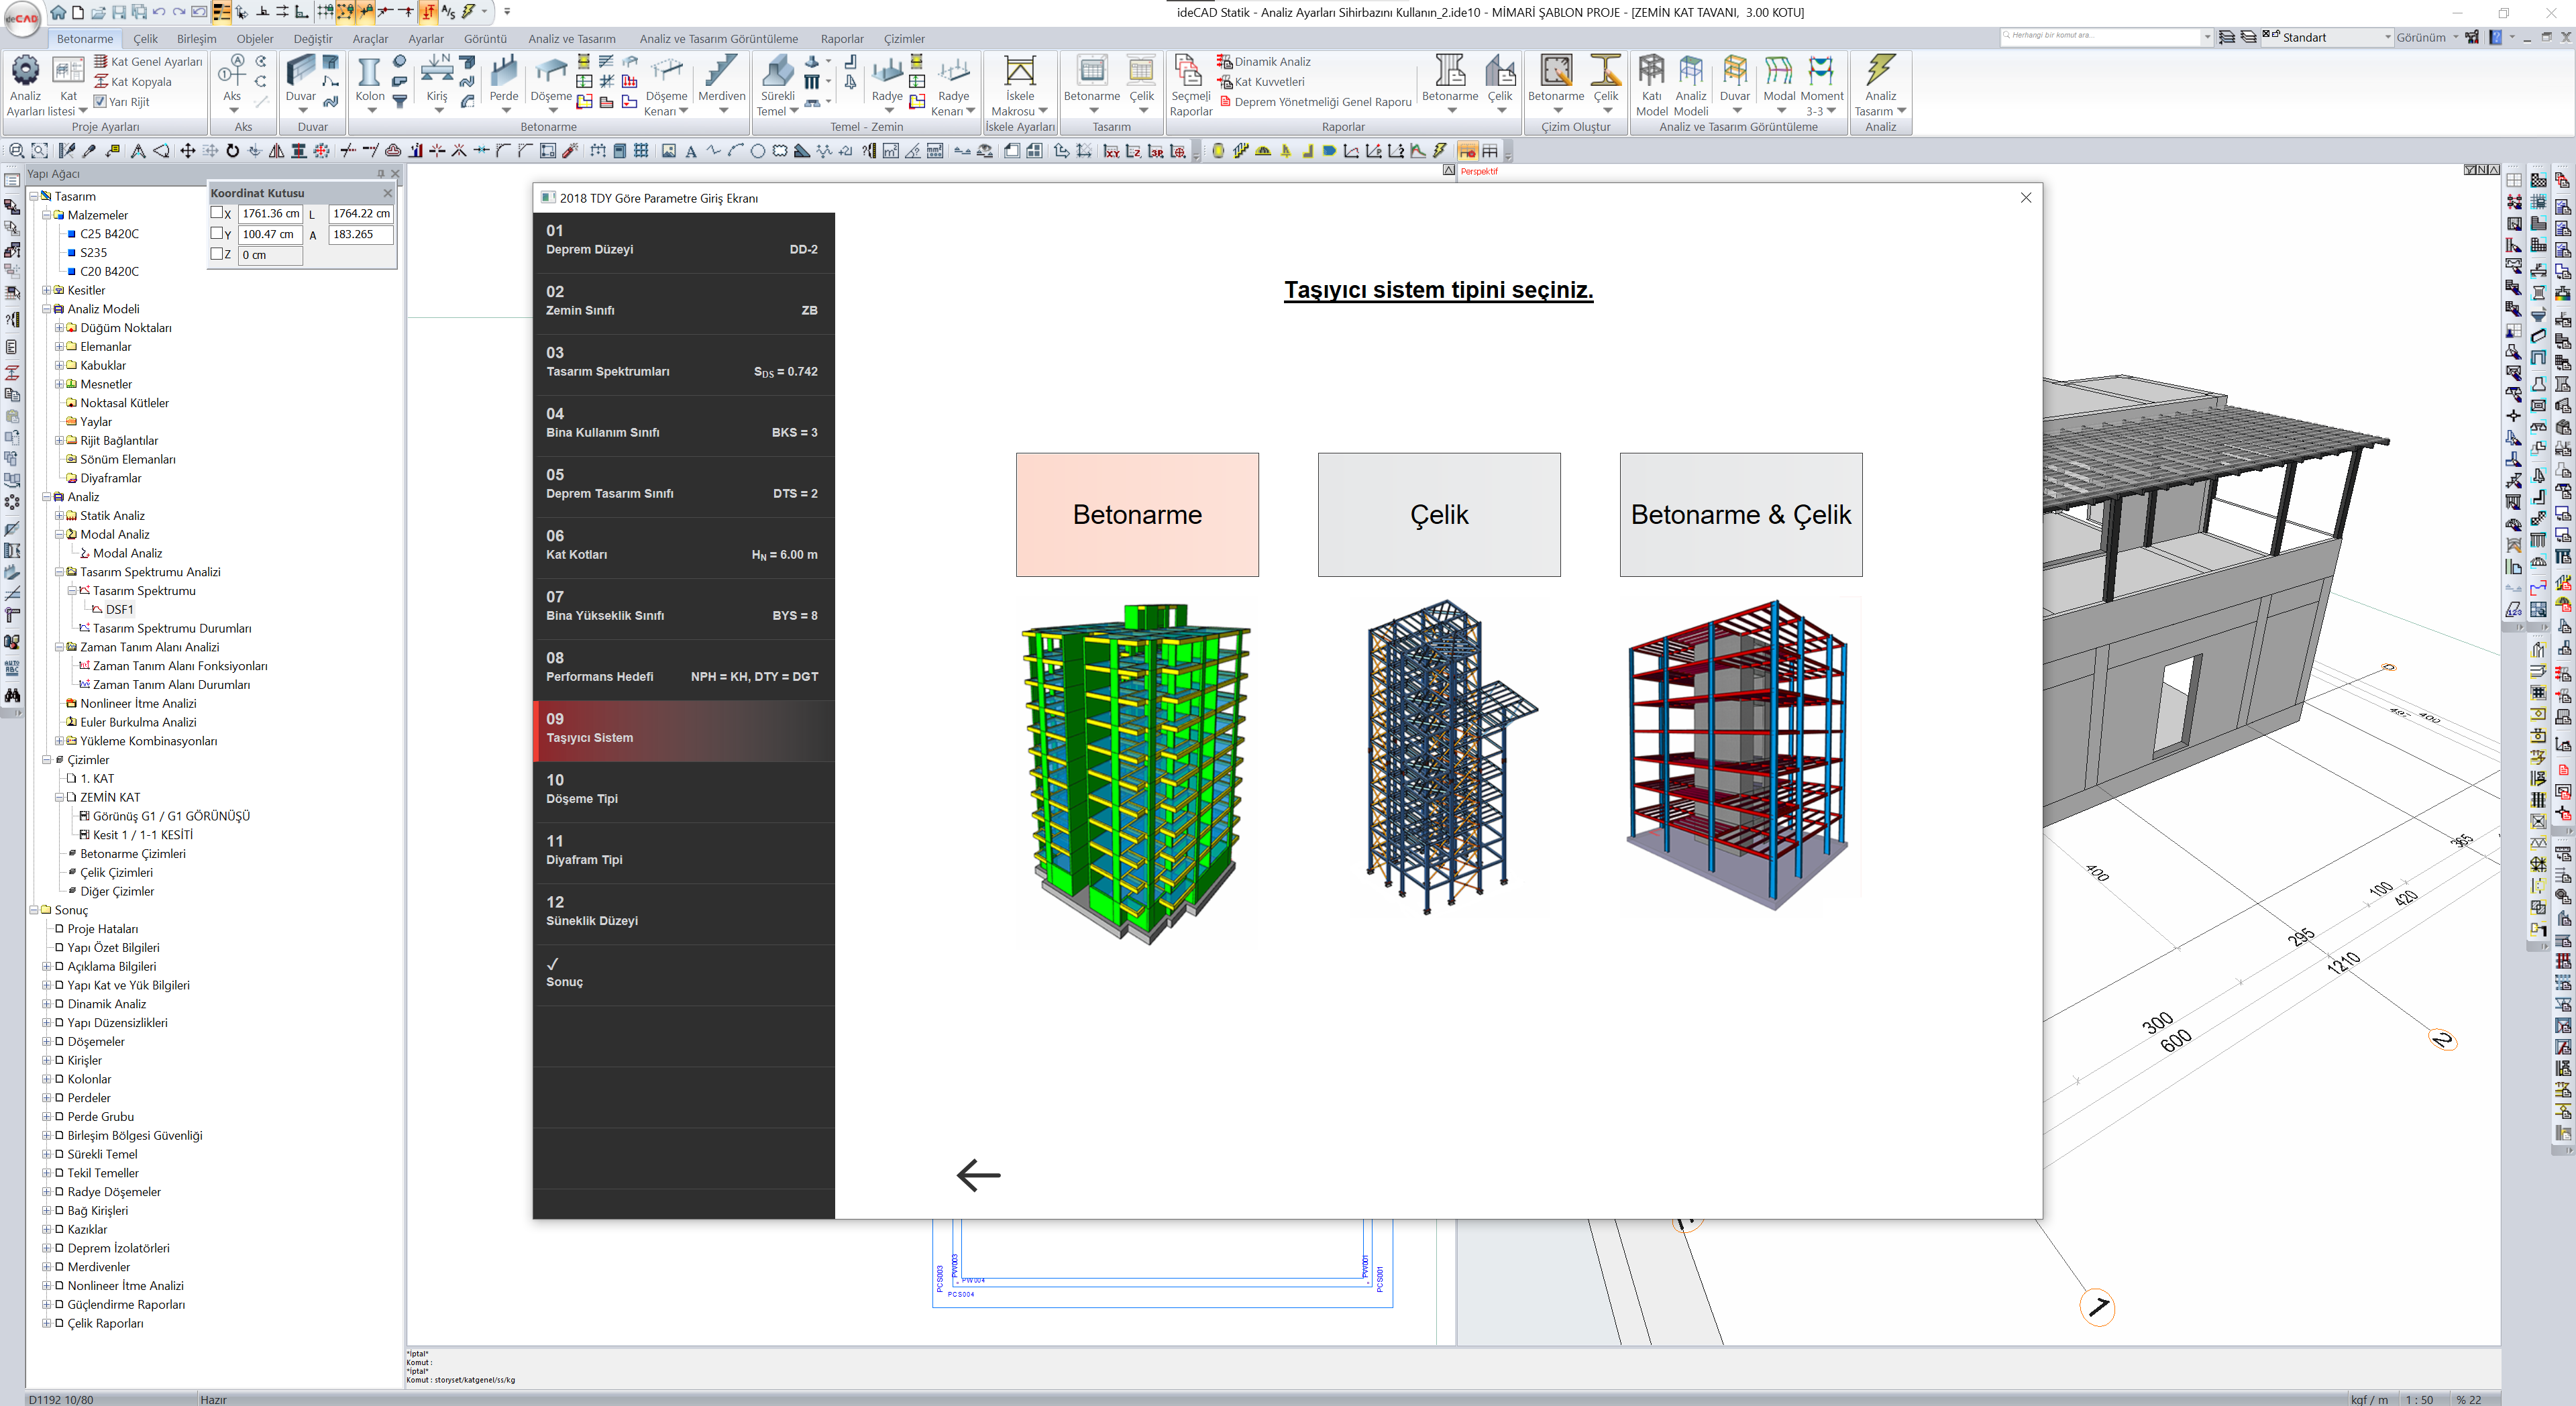Toggle the Yarı Rijit checkbox
Image resolution: width=2576 pixels, height=1406 pixels.
click(100, 101)
